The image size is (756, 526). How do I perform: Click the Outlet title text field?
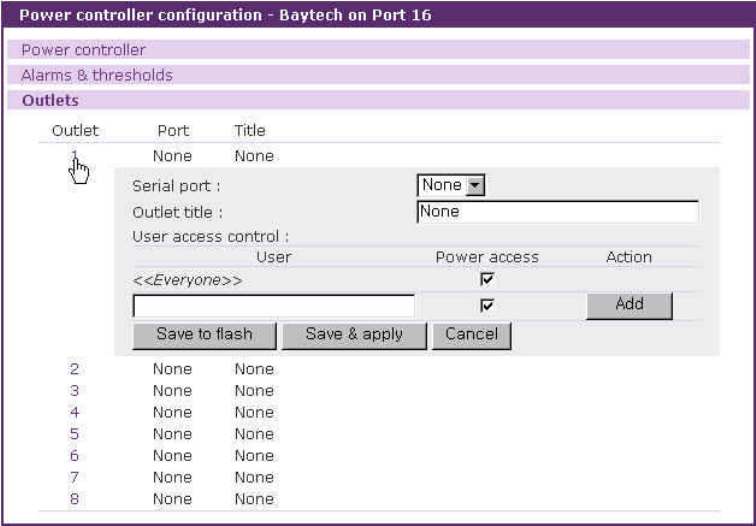click(556, 211)
